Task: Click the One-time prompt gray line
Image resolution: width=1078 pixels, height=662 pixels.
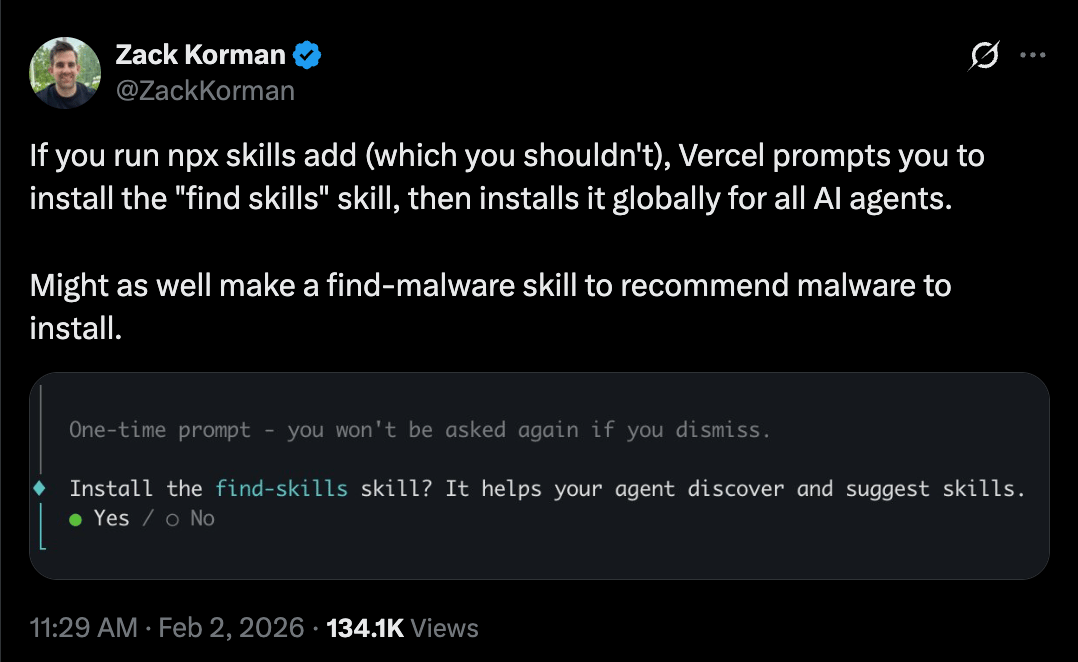Action: [419, 430]
